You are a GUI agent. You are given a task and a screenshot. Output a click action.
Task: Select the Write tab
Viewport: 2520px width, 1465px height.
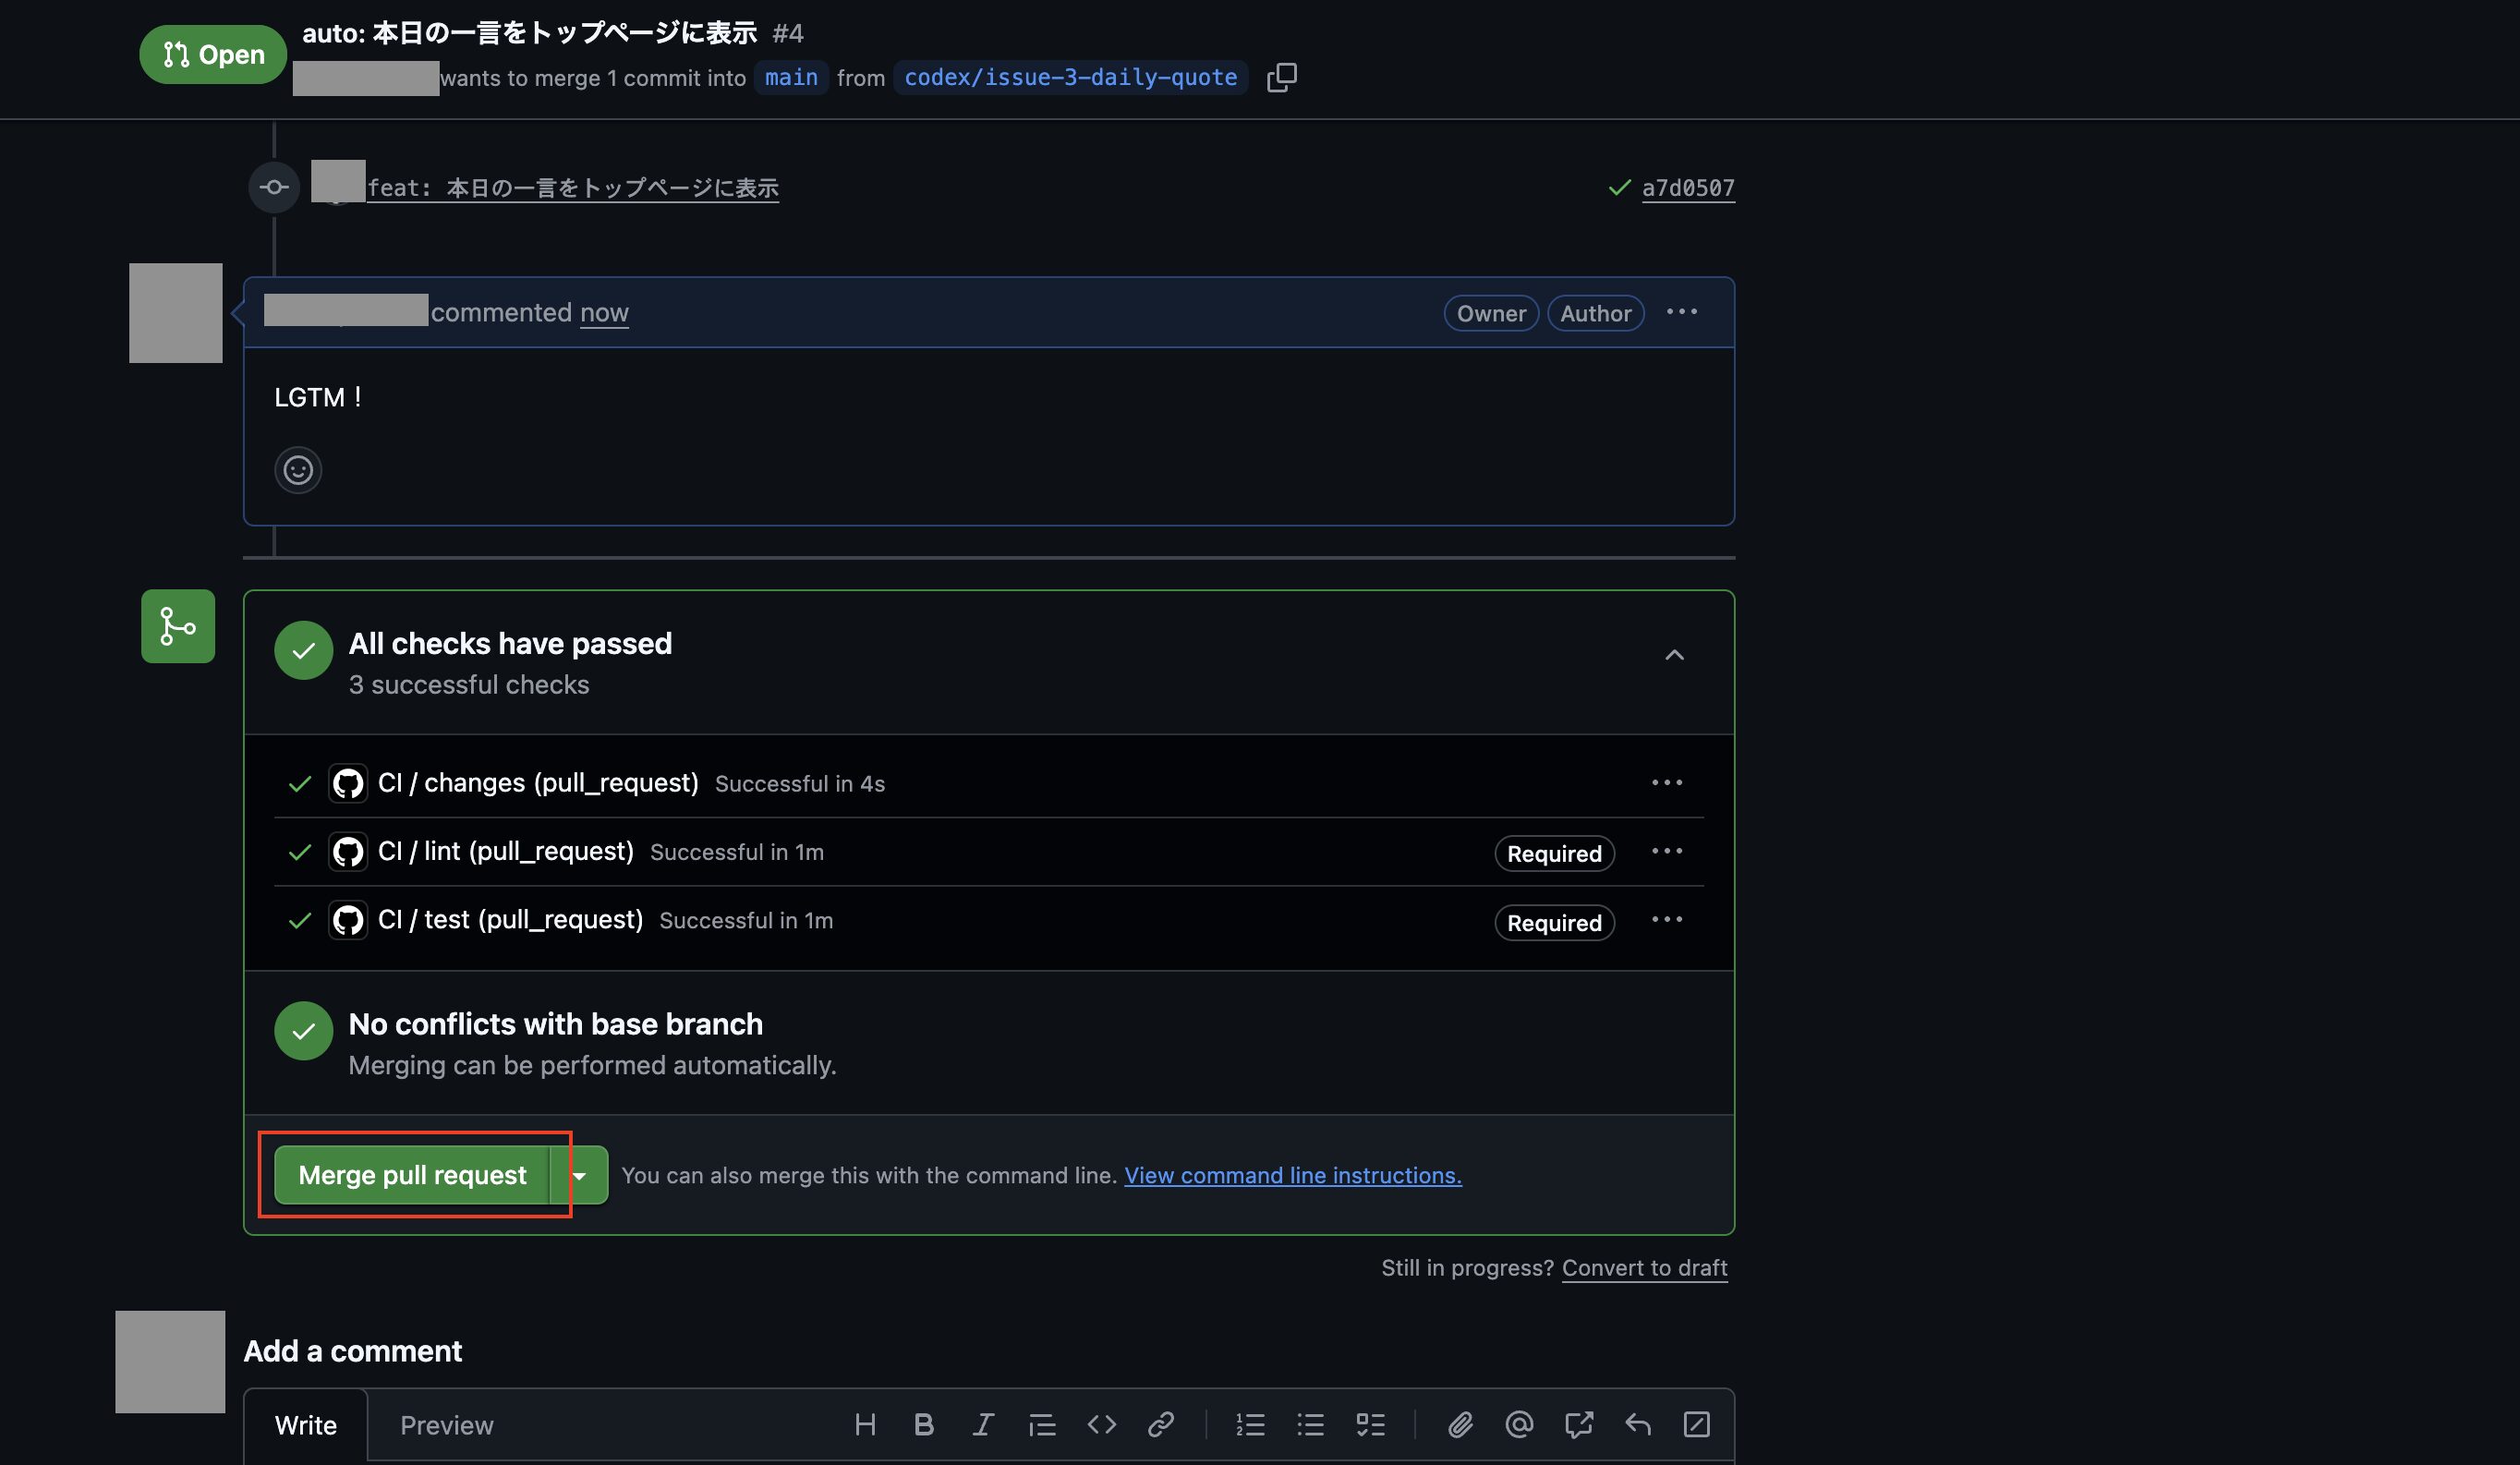point(306,1425)
